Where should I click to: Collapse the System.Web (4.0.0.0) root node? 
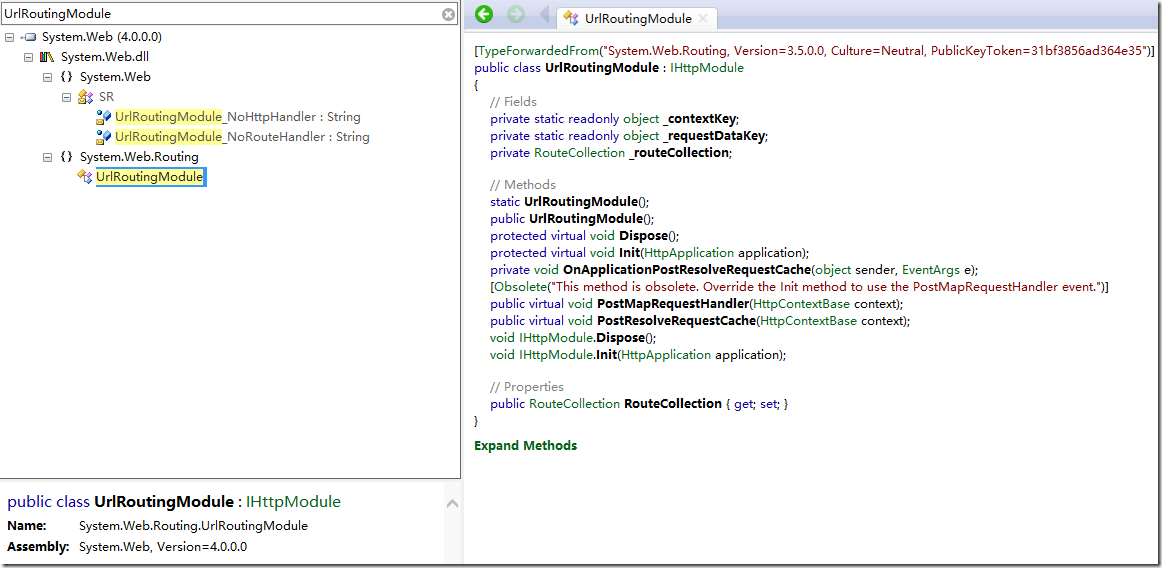tap(9, 37)
